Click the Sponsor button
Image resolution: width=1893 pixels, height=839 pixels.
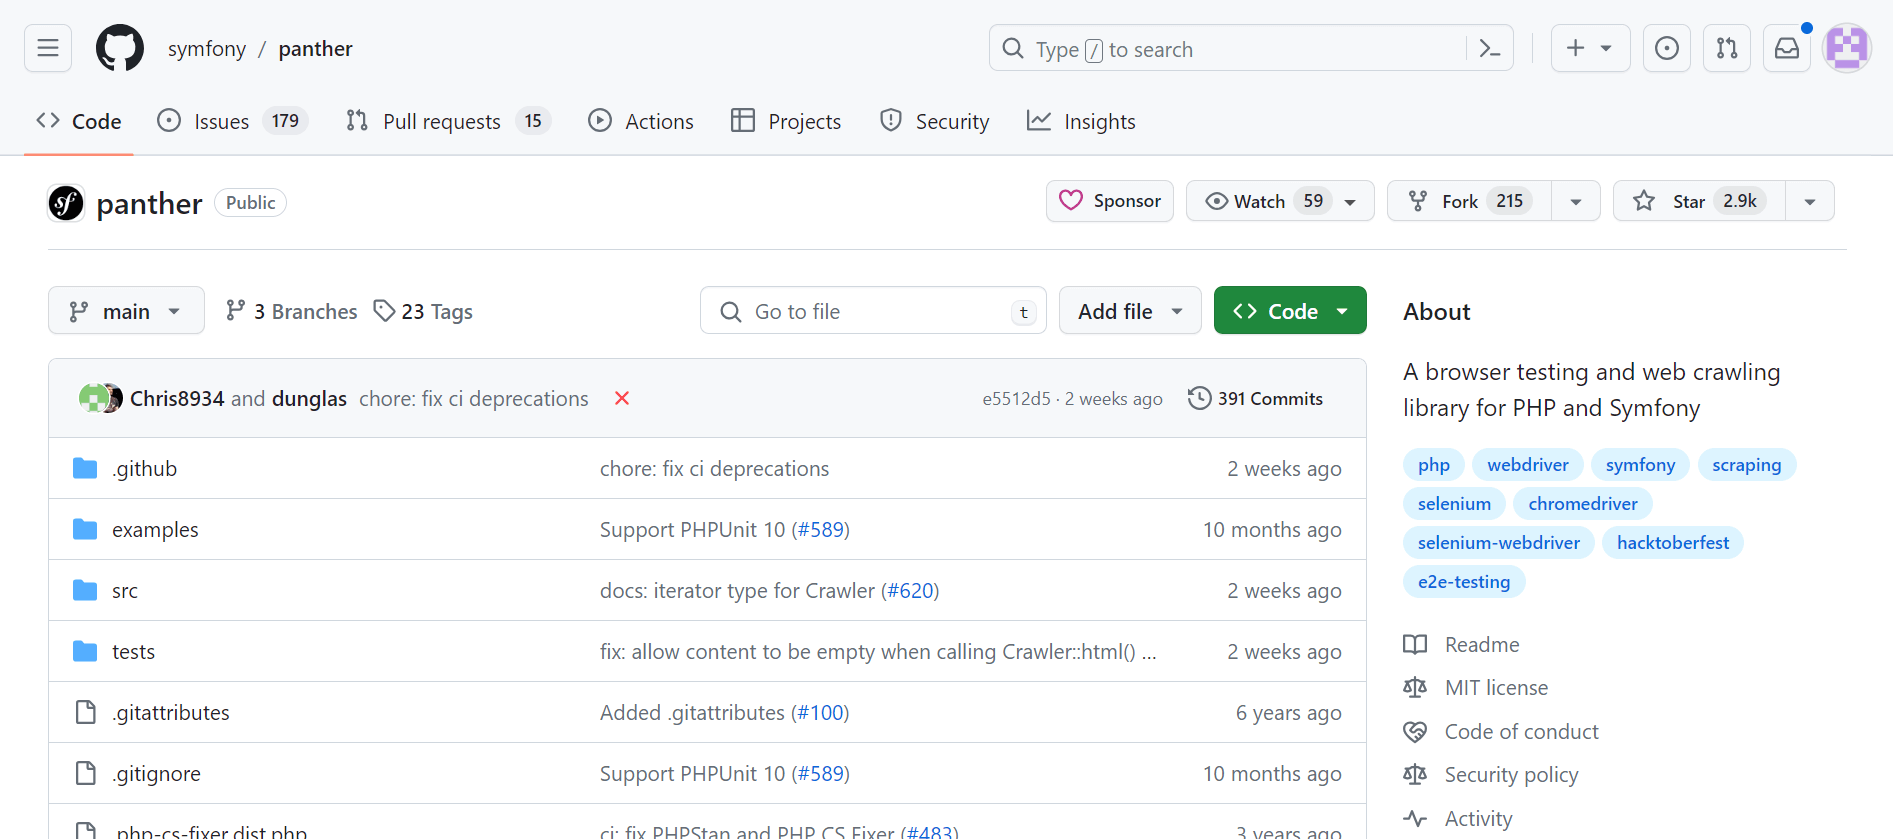1110,201
